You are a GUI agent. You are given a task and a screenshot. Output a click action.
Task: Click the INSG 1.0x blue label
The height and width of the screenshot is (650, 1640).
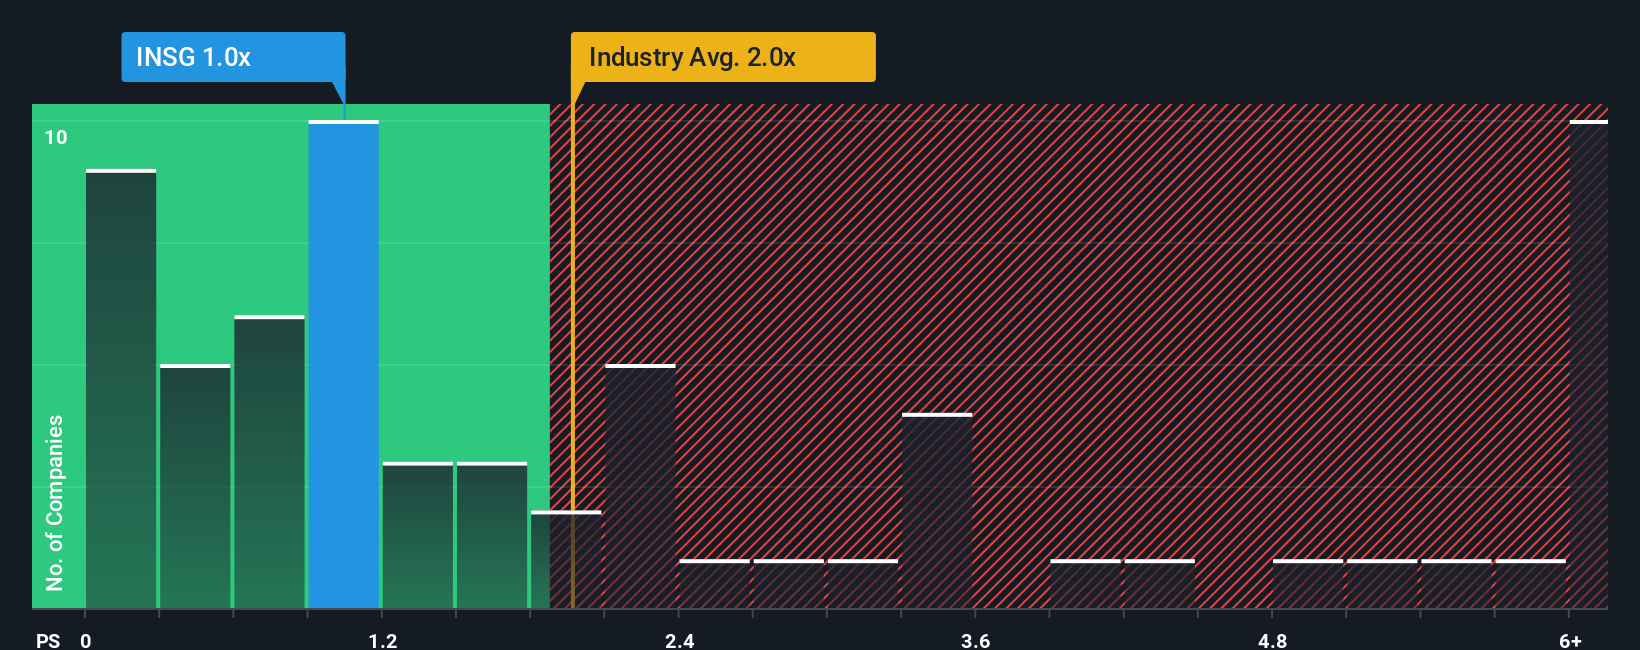(x=233, y=57)
